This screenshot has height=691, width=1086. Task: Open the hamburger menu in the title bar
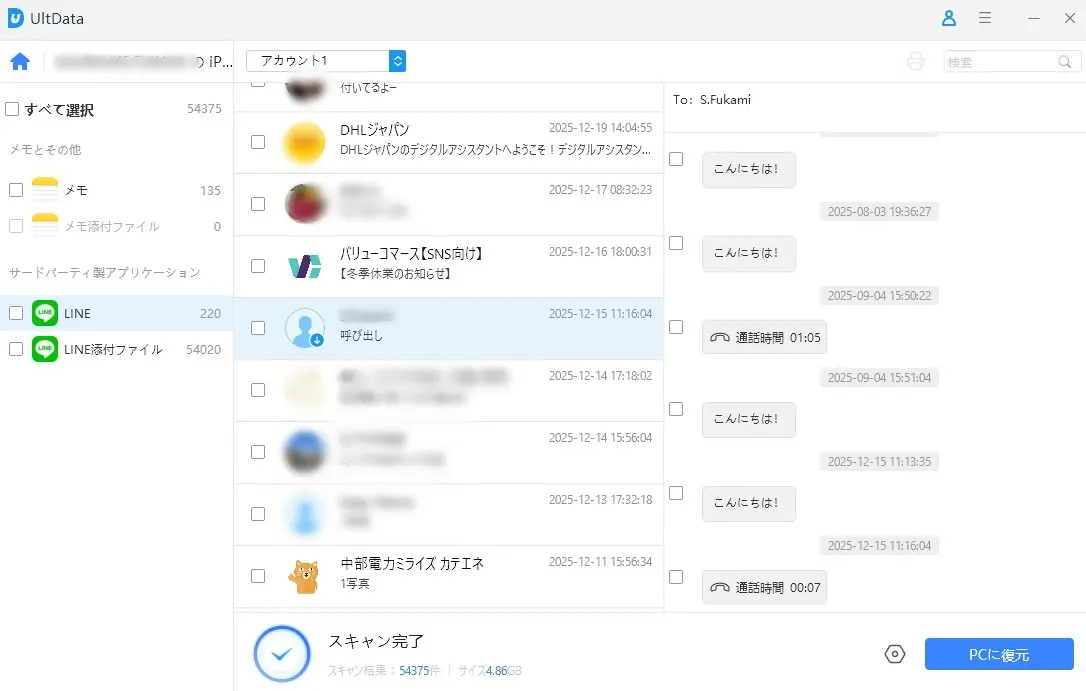tap(985, 18)
